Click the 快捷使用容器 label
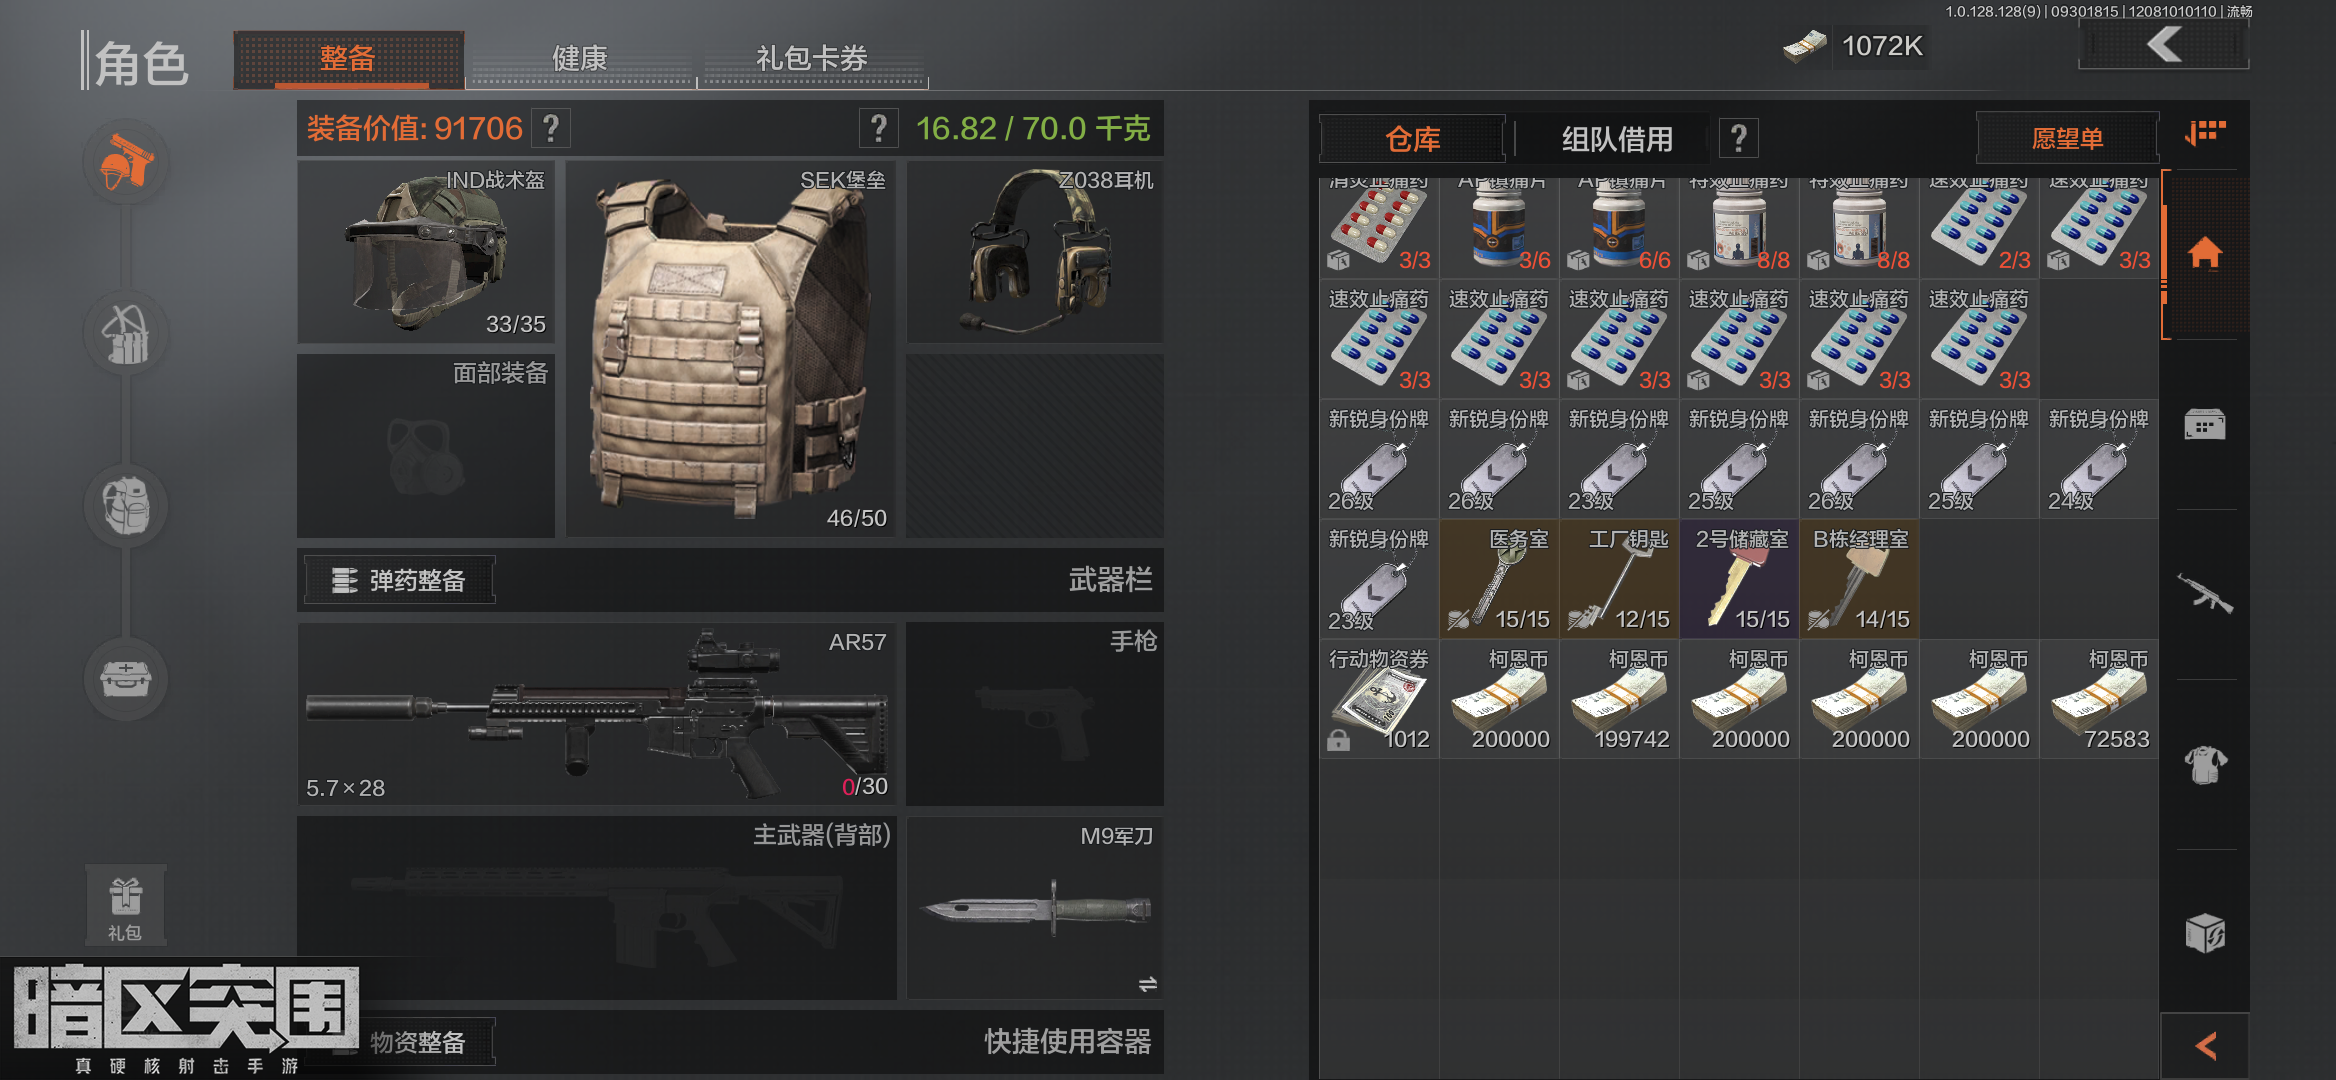The height and width of the screenshot is (1080, 2336). pos(1067,1042)
